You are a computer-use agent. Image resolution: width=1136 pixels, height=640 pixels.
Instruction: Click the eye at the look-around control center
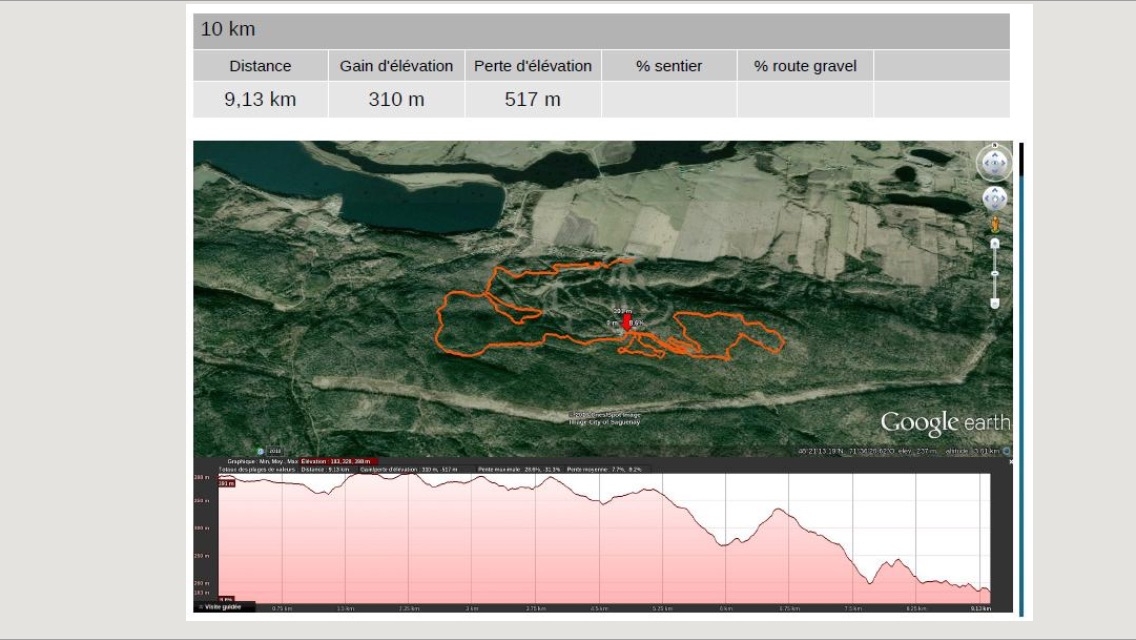coord(994,163)
